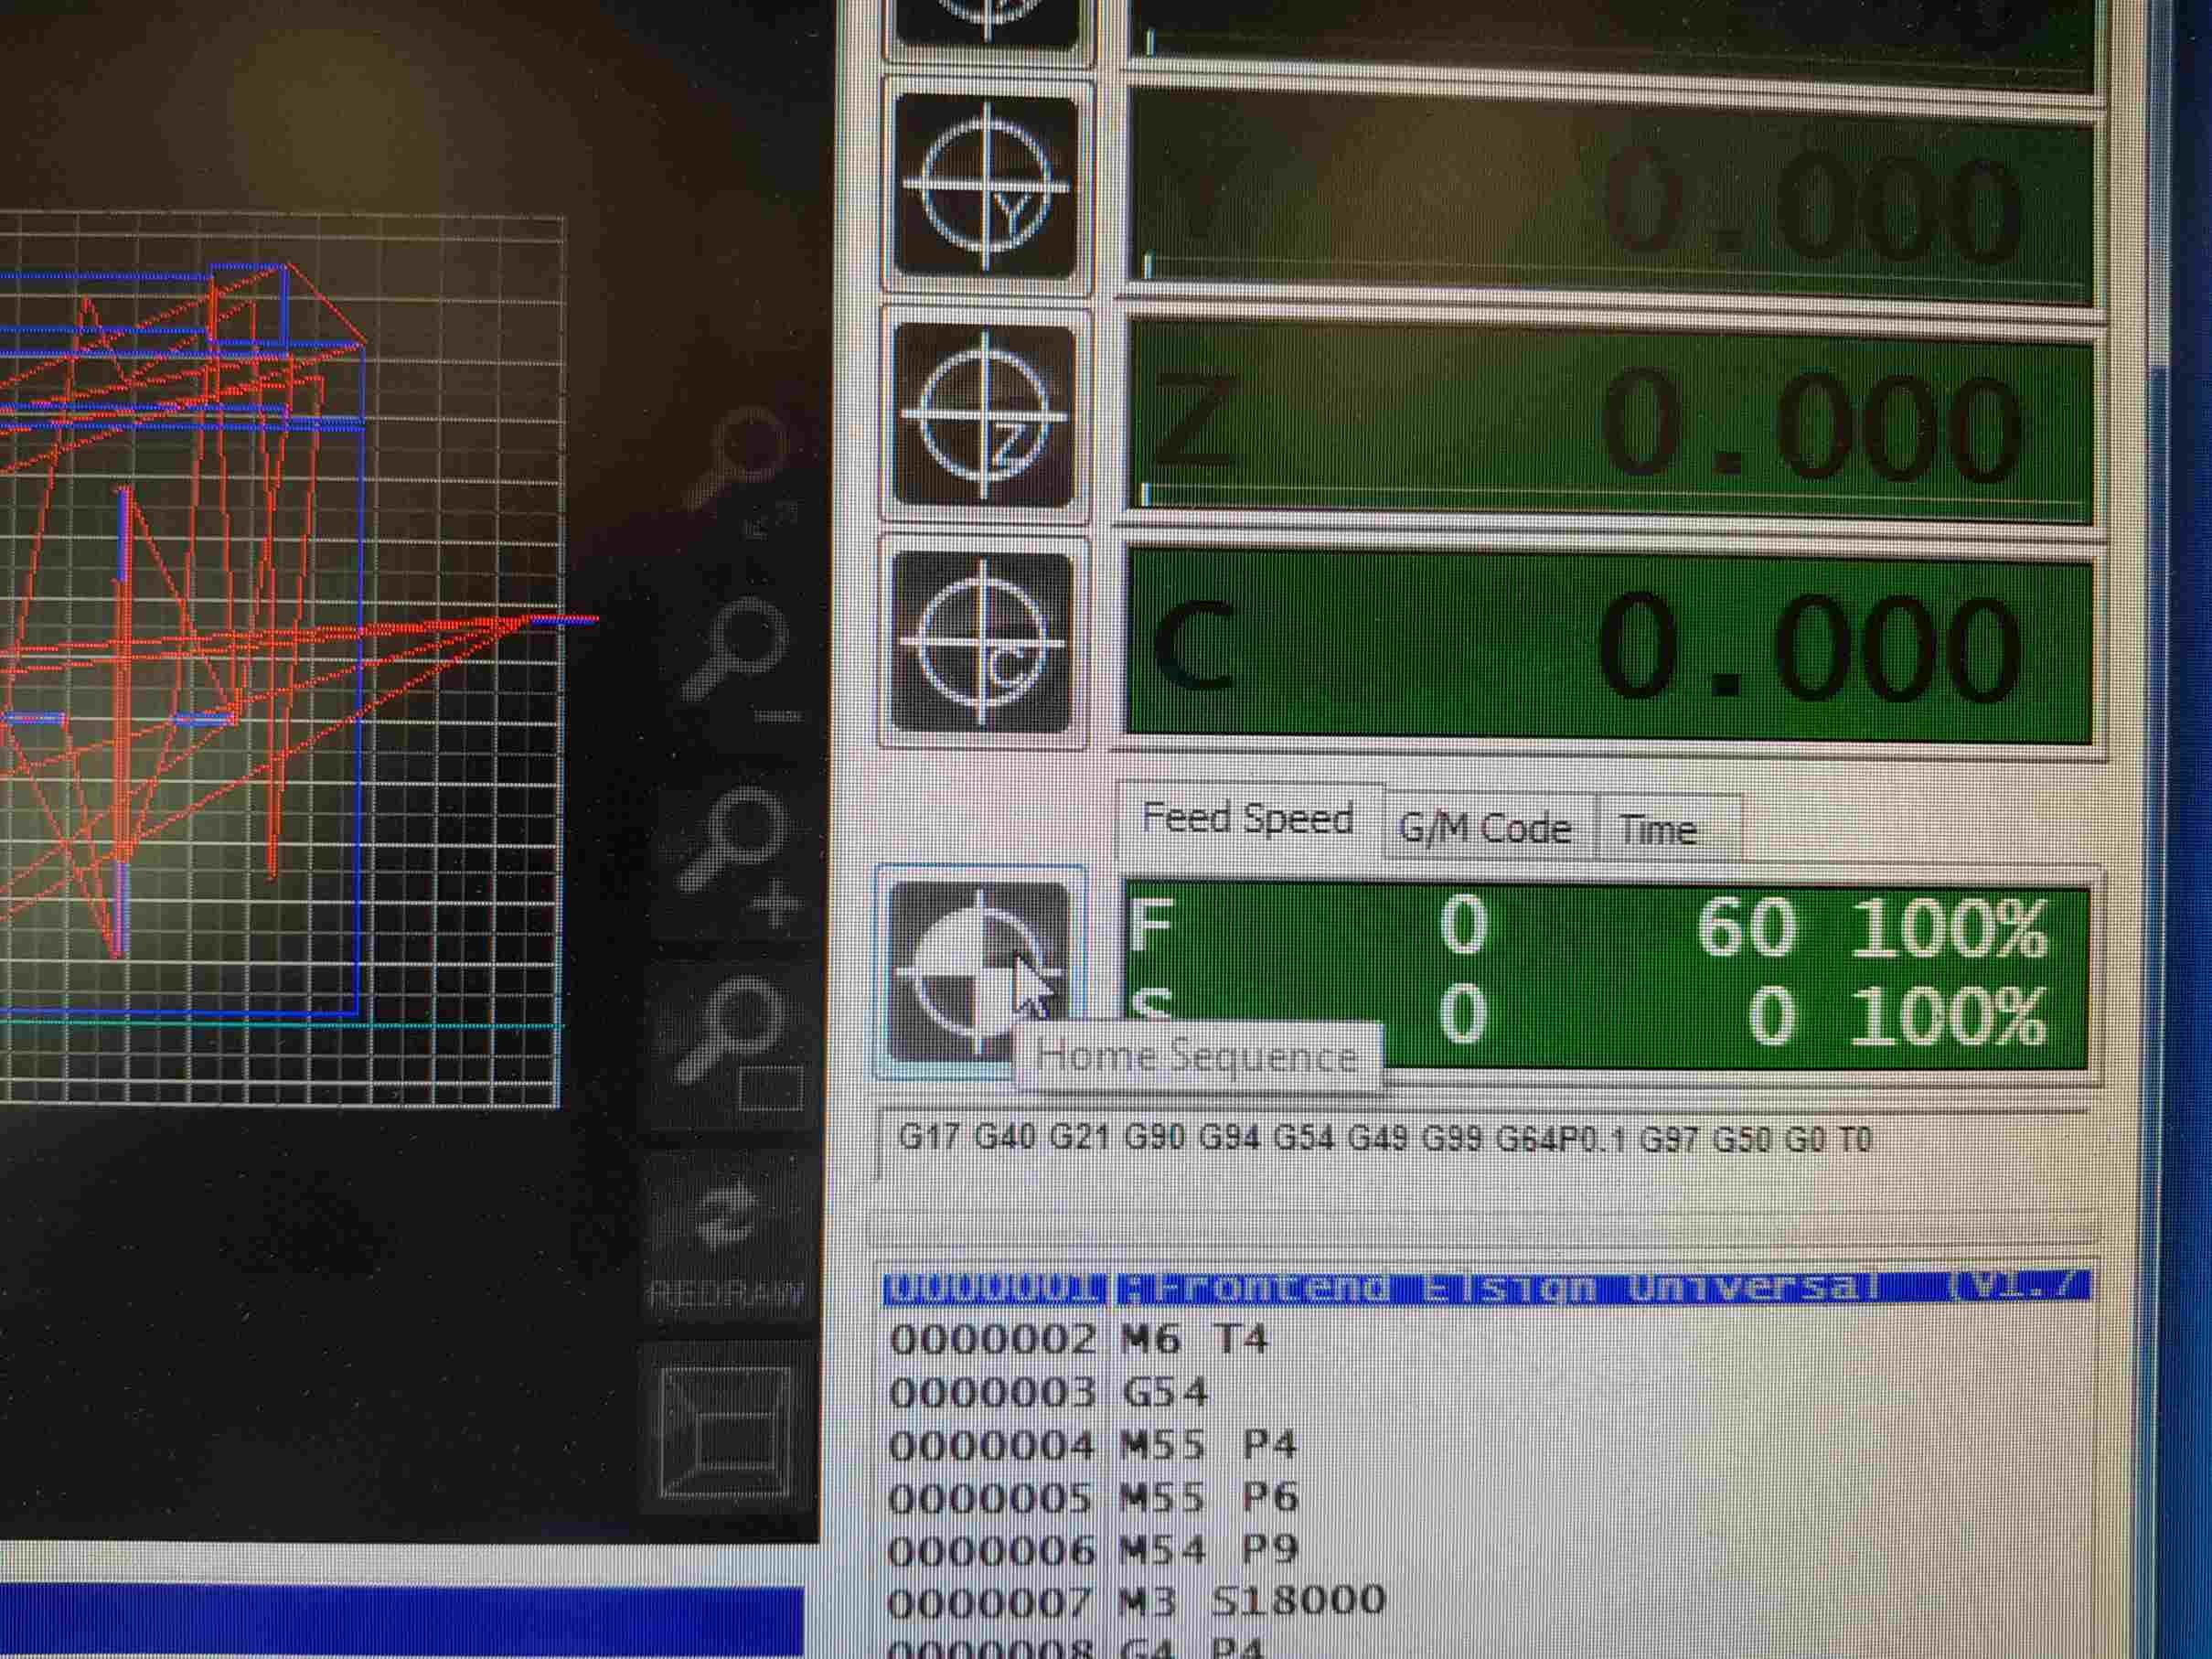The width and height of the screenshot is (2212, 1659).
Task: Select G-code line M6 T4
Action: click(1195, 1338)
